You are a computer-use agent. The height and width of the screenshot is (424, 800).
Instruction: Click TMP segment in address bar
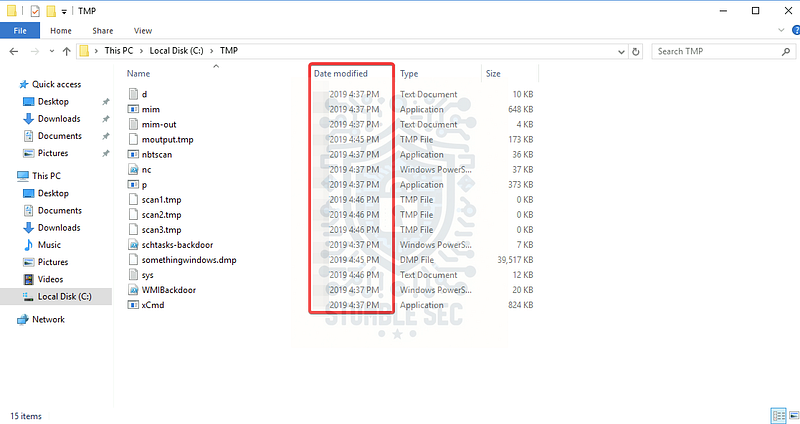coord(229,51)
